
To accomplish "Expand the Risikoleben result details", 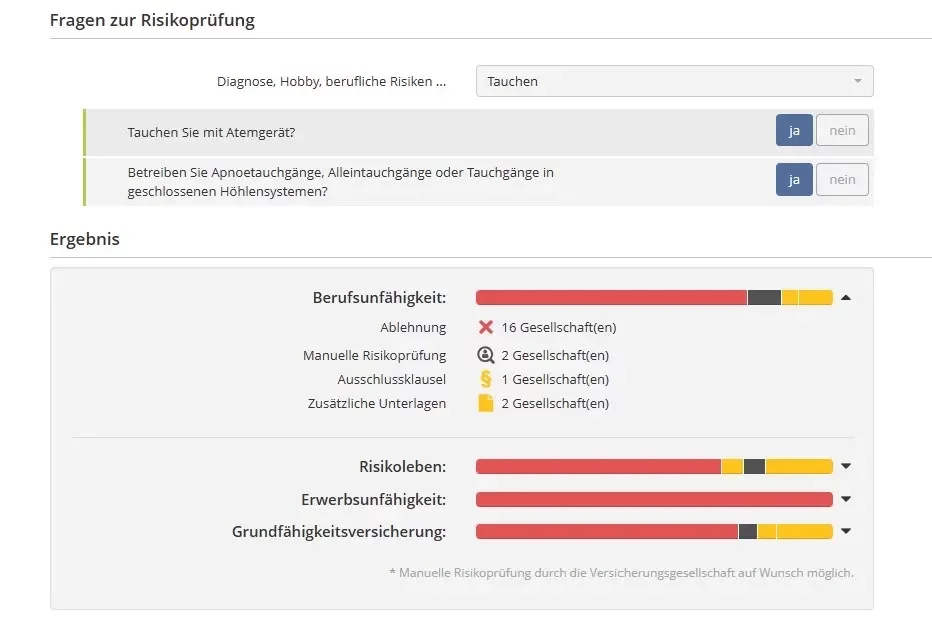I will pos(846,466).
